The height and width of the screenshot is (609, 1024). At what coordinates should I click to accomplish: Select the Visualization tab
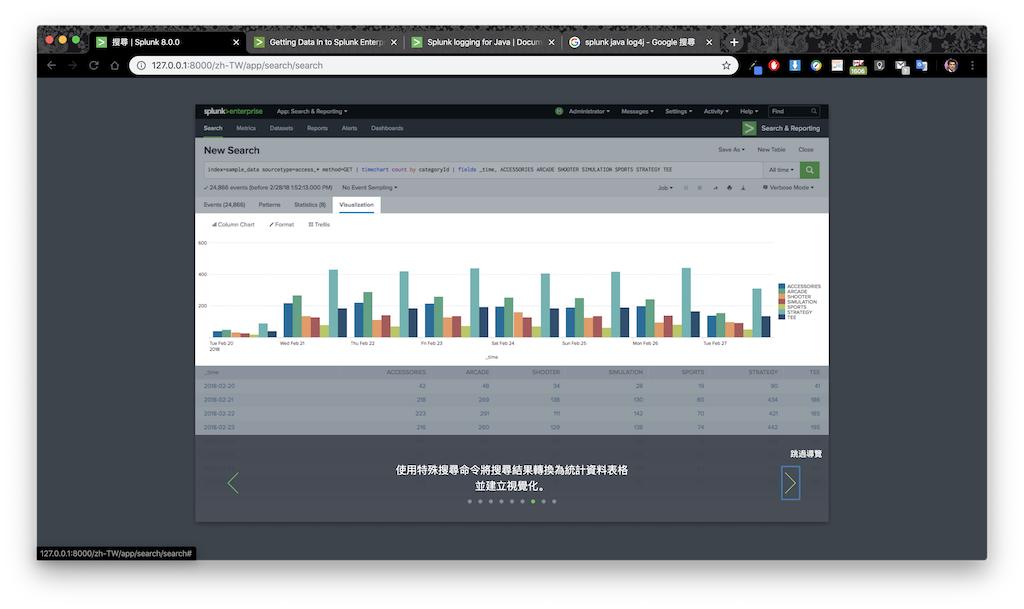pos(357,205)
